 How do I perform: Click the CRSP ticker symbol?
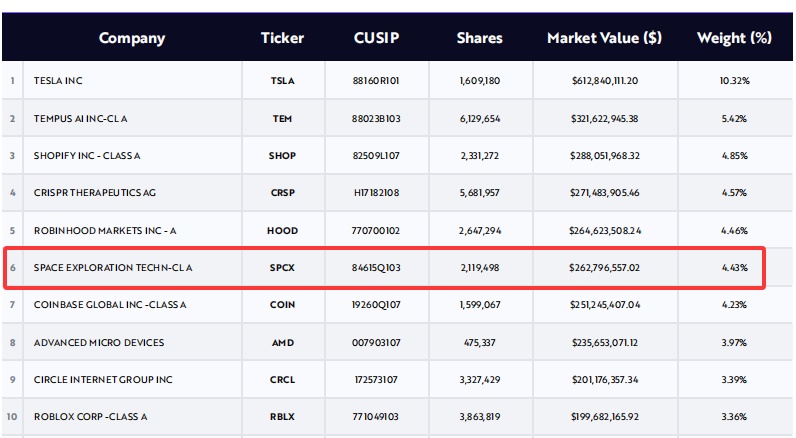[282, 193]
